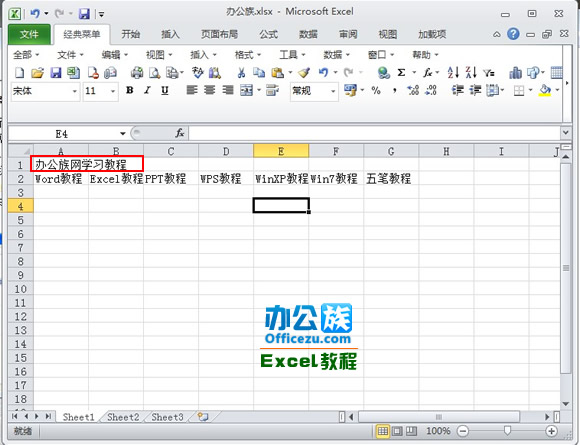Decrease decimal places
The width and height of the screenshot is (580, 445).
click(x=431, y=90)
